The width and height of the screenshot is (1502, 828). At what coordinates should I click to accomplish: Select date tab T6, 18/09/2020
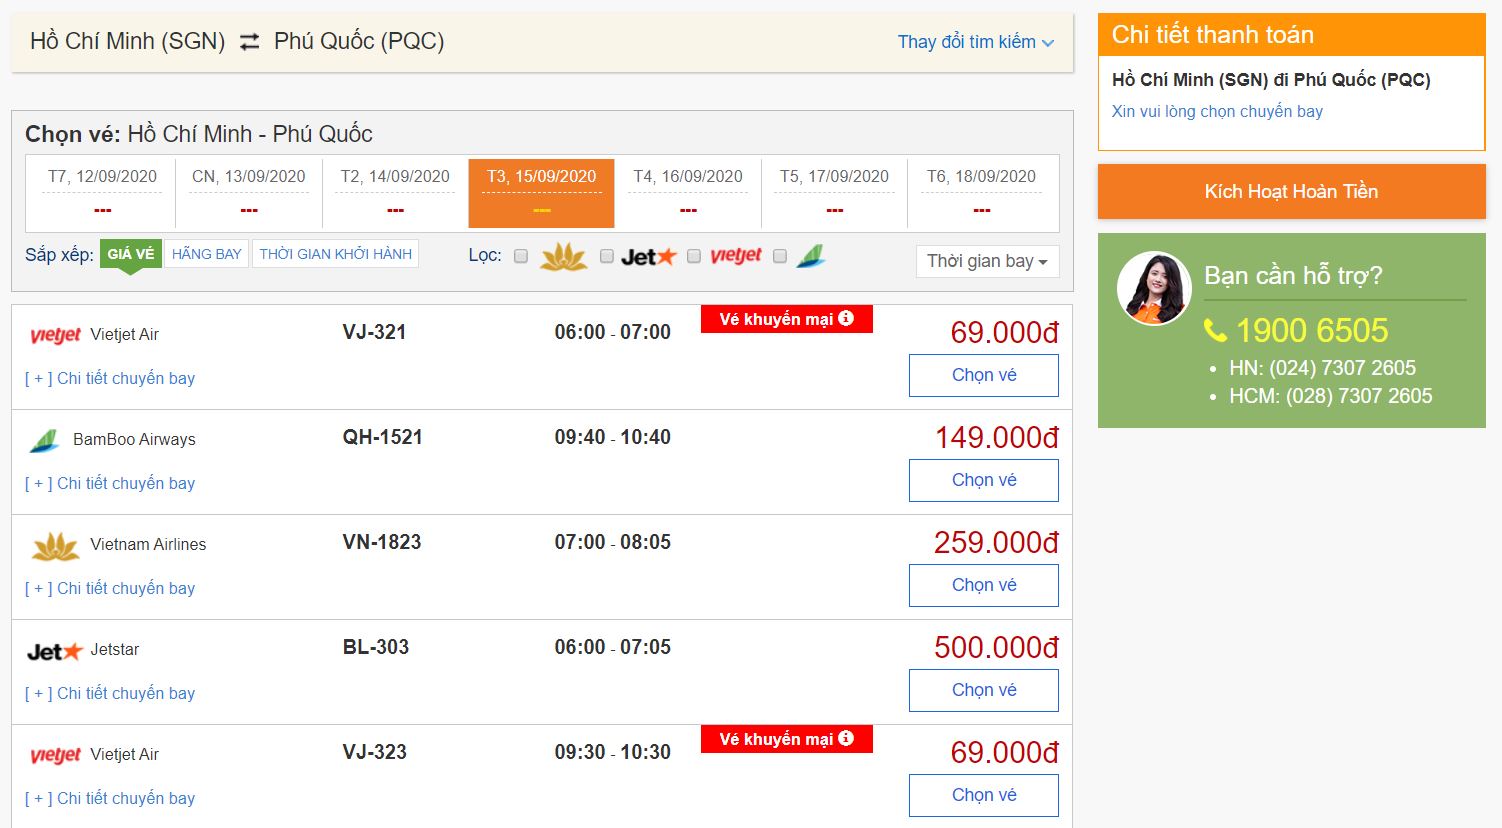pyautogui.click(x=982, y=192)
